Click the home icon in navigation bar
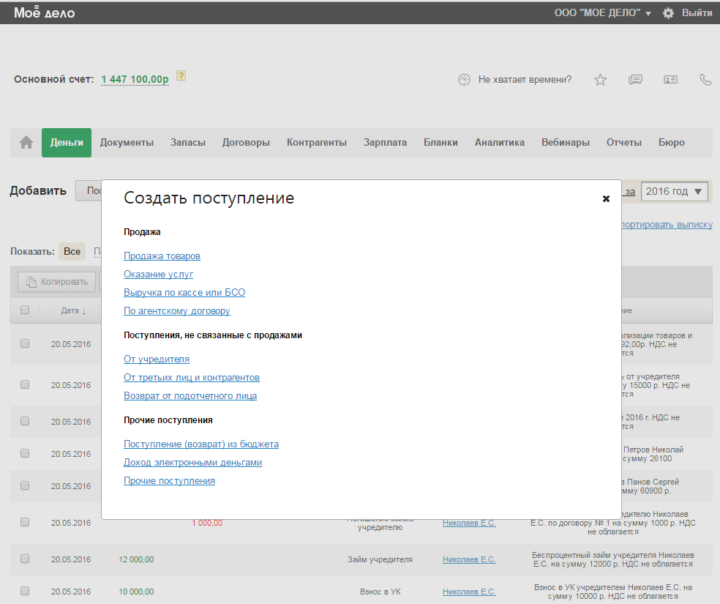The width and height of the screenshot is (720, 604). [26, 143]
